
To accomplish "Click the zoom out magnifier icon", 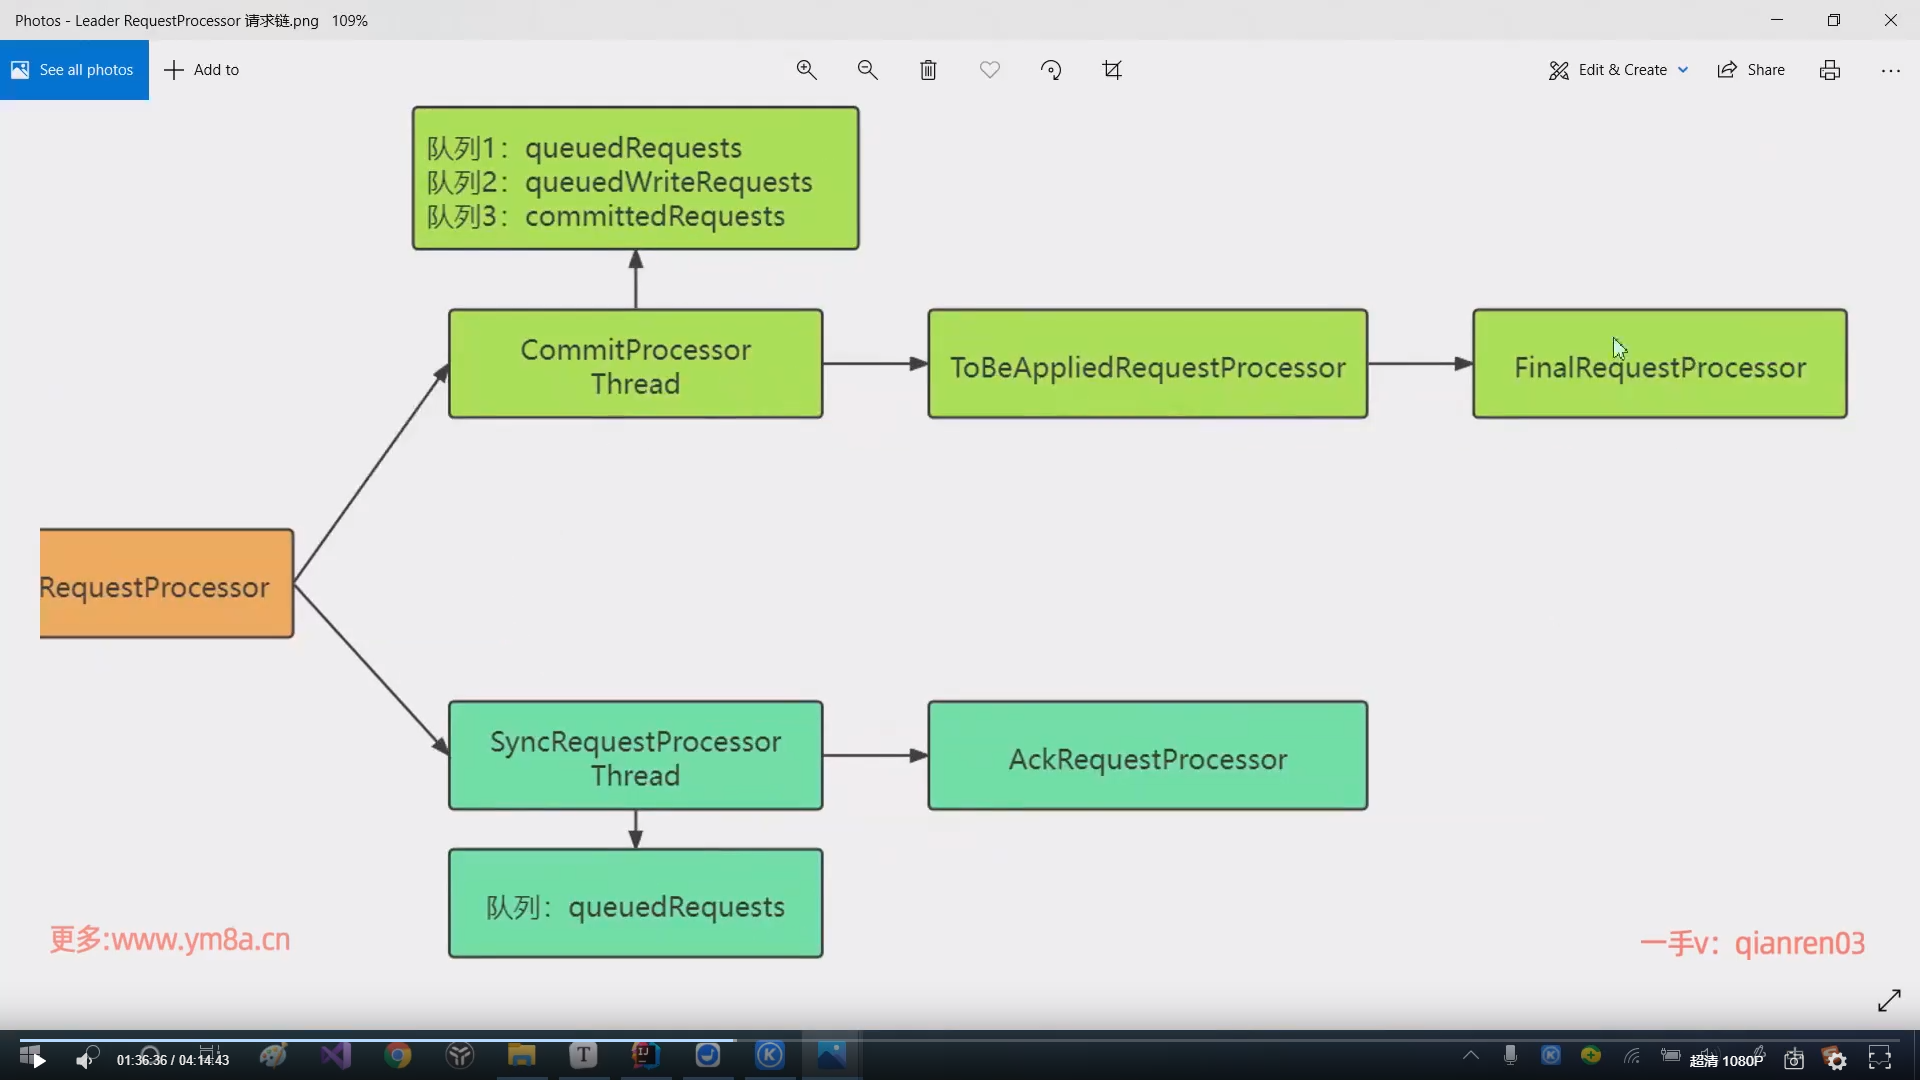I will click(x=867, y=70).
